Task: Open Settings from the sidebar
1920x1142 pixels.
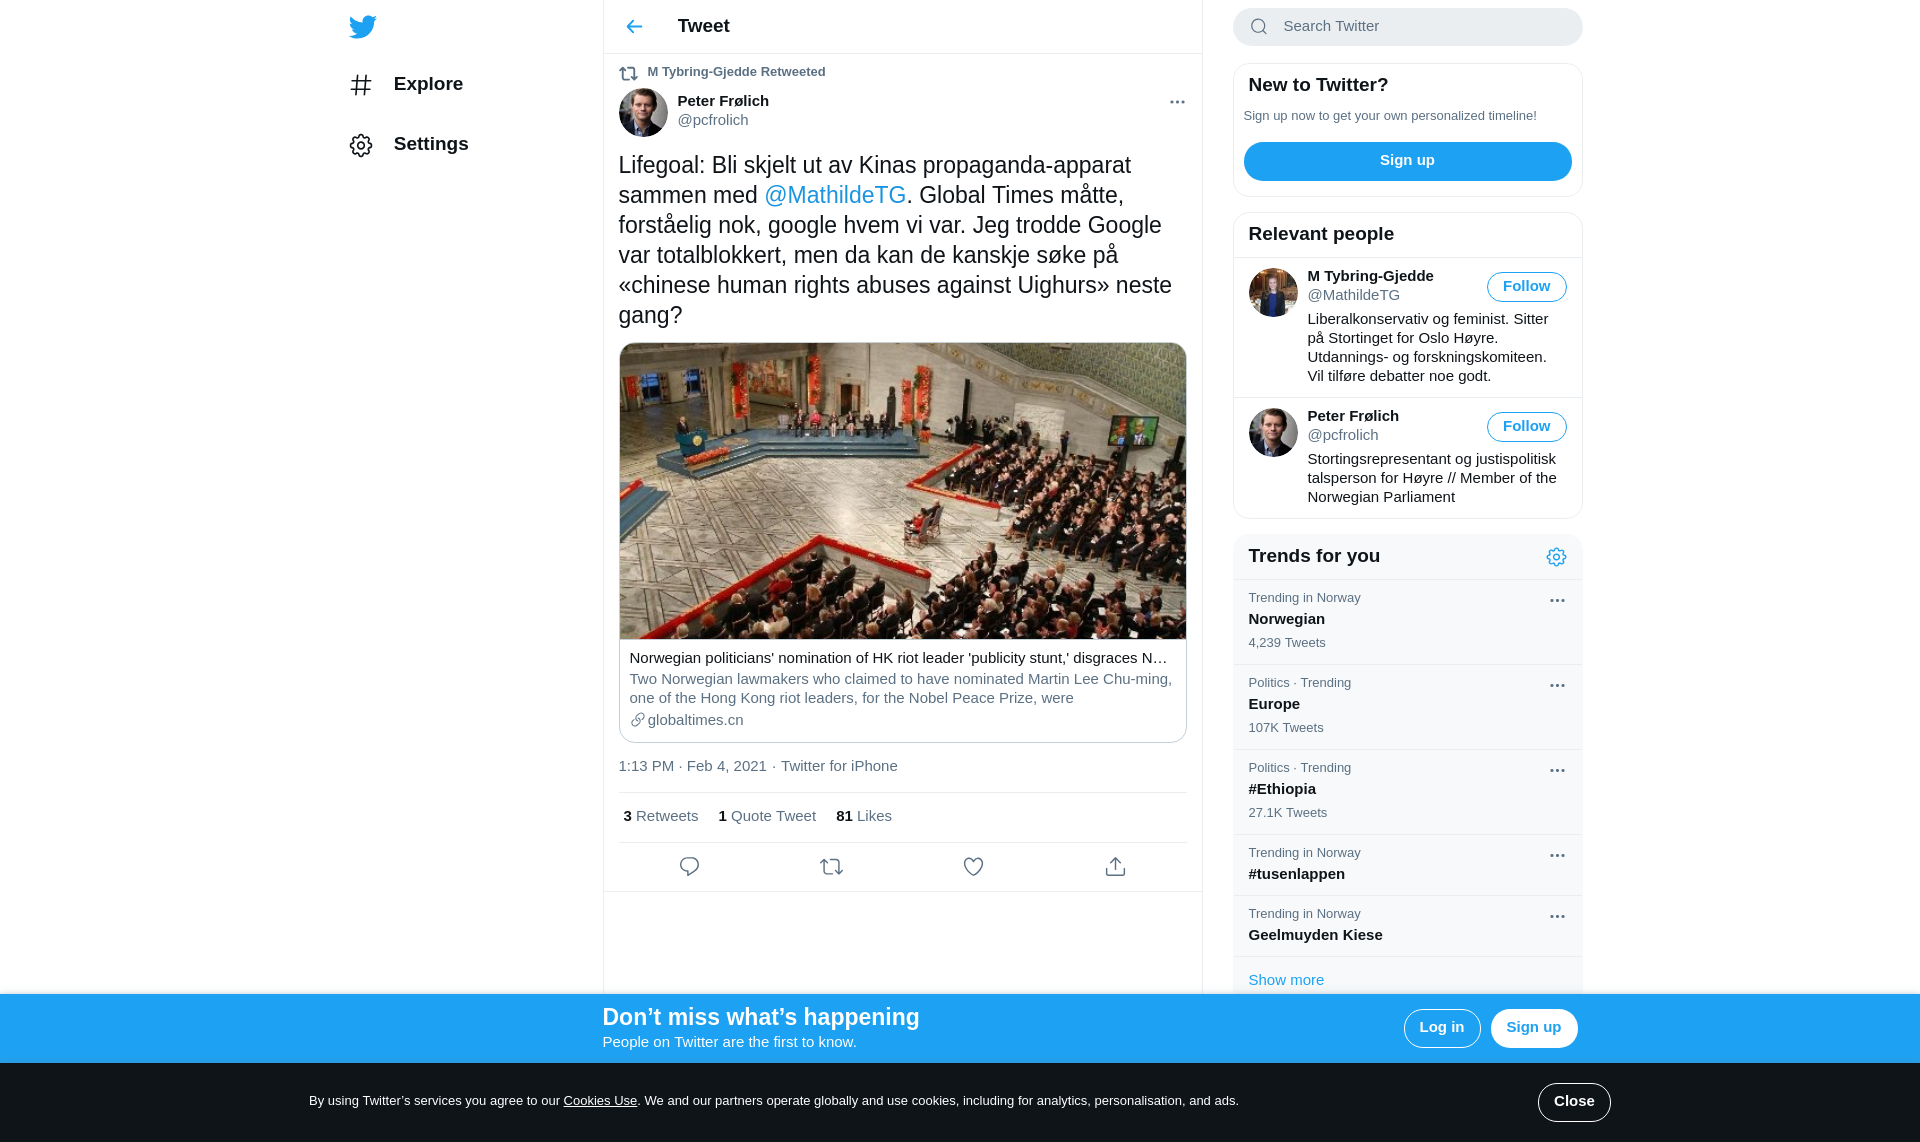Action: [409, 145]
